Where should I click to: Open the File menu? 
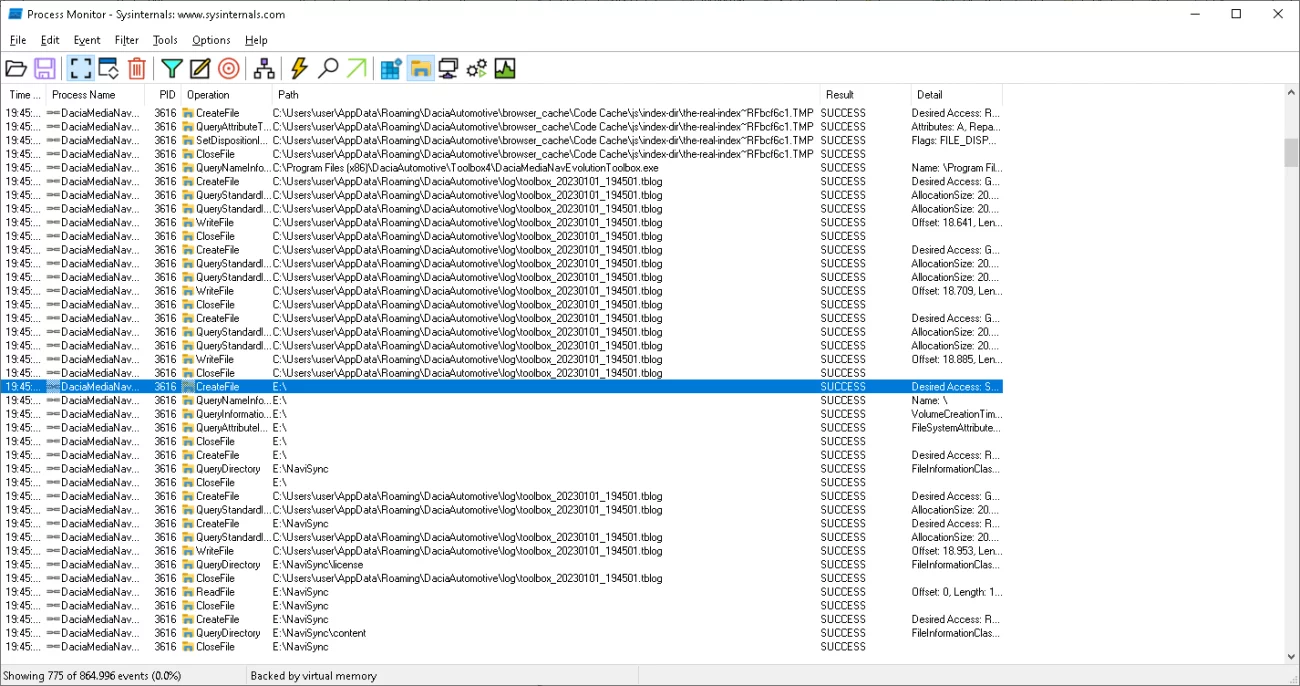click(x=18, y=40)
